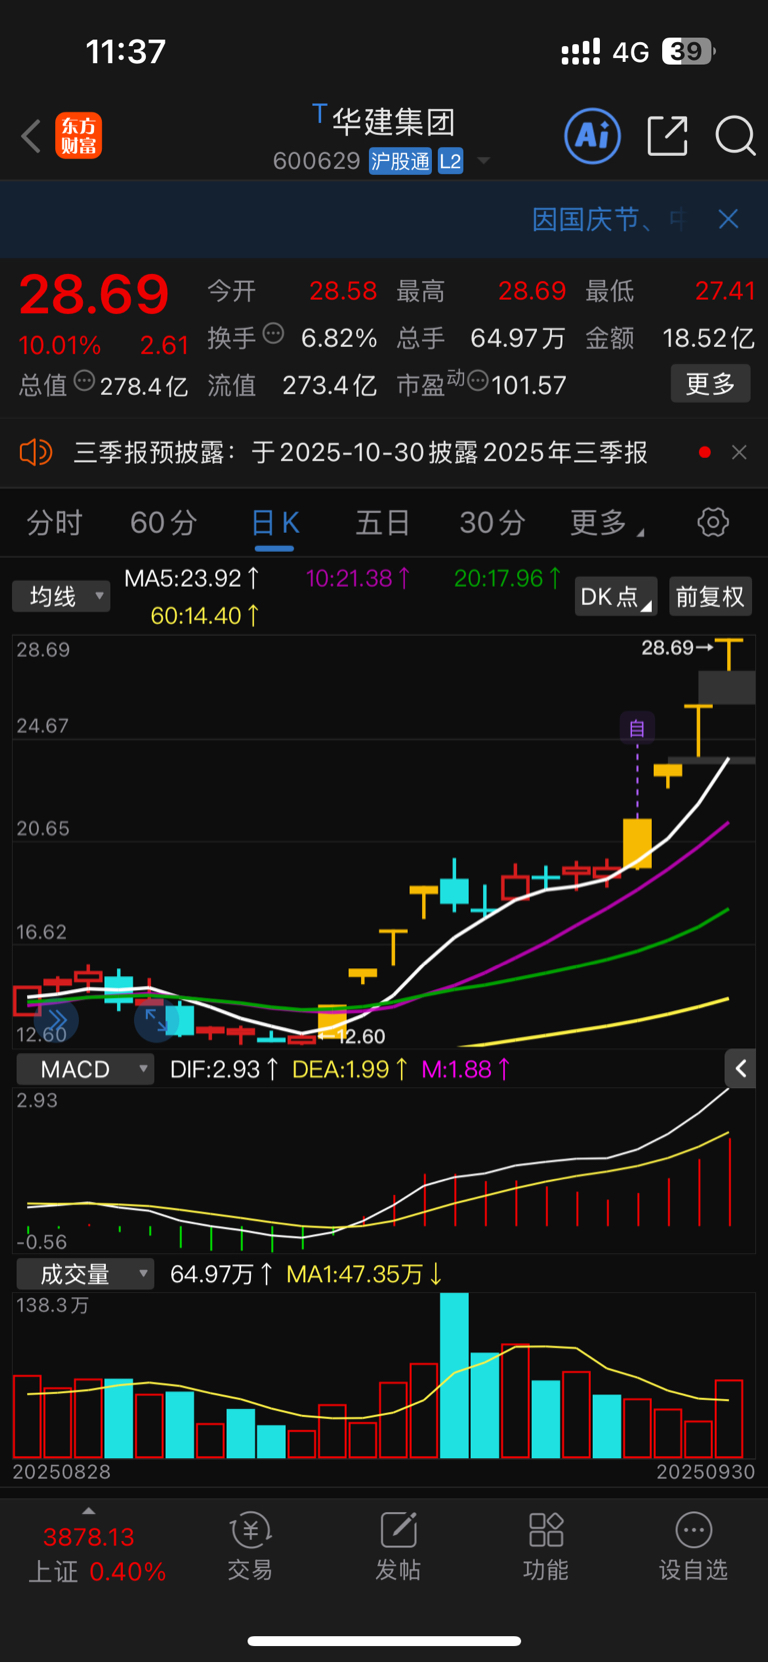768x1663 pixels.
Task: Switch to the 五日 tab
Action: tap(383, 523)
